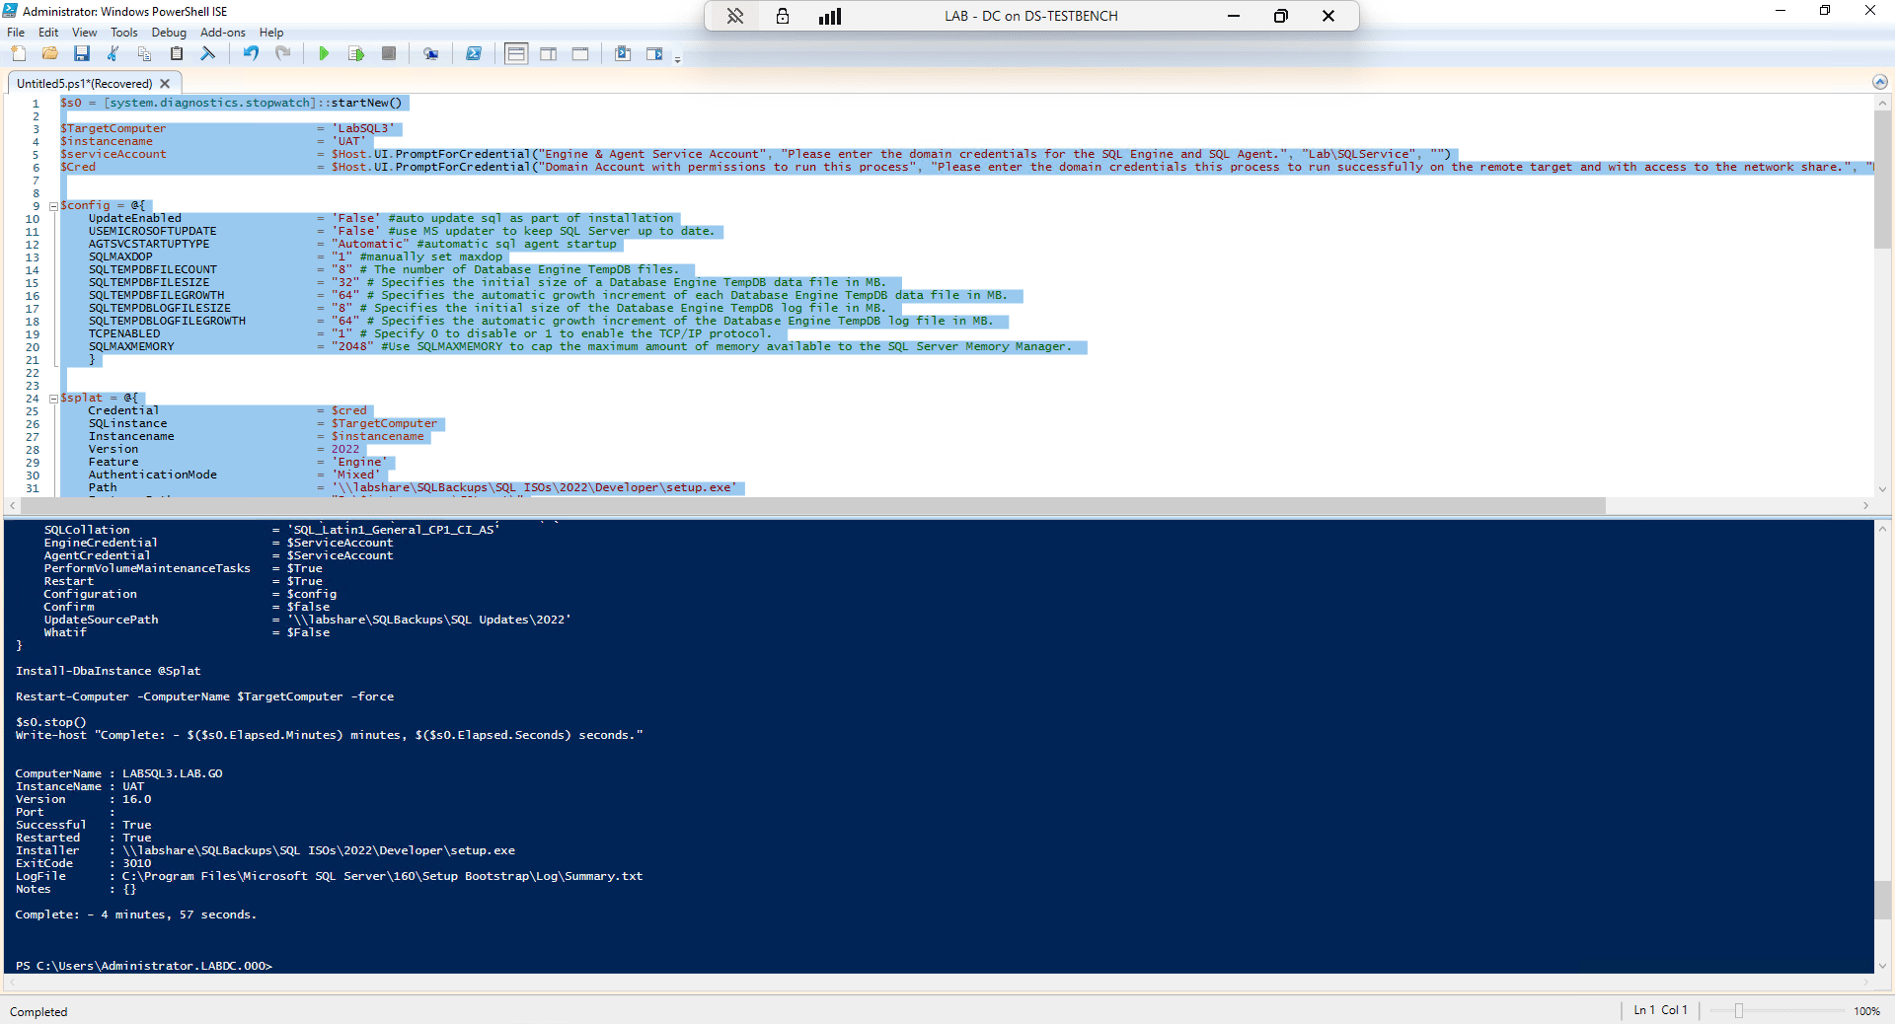Click the 'SQLMAXMEMORY' line in the script
Viewport: 1896px width, 1024px height.
(x=580, y=347)
